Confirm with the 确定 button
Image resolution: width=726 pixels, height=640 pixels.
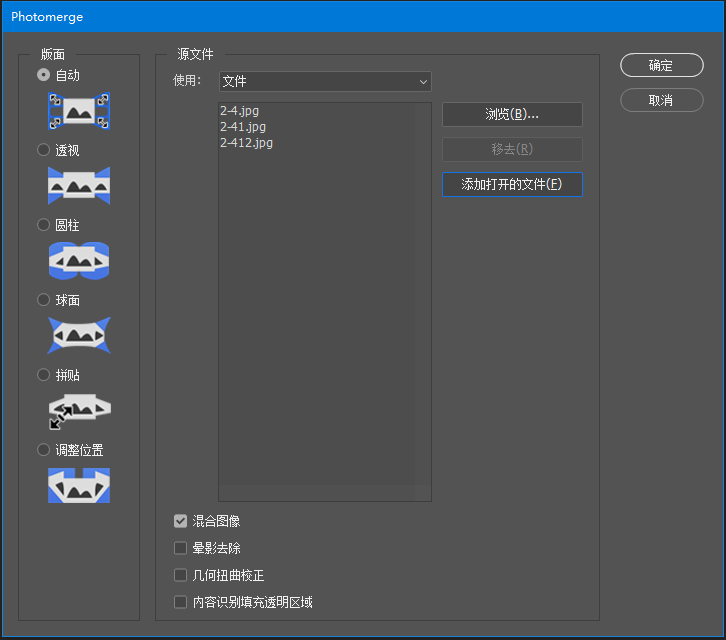coord(662,65)
